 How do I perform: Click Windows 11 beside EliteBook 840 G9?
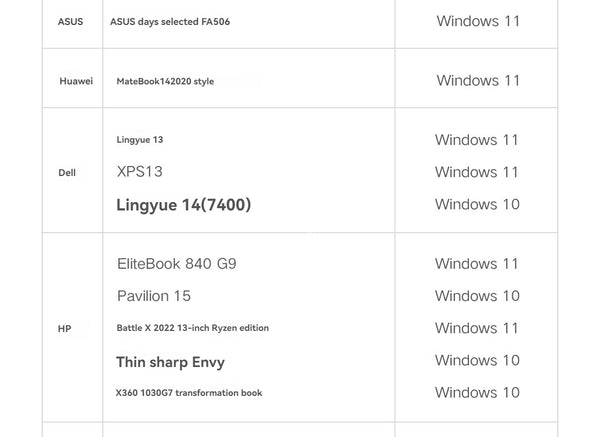click(477, 264)
